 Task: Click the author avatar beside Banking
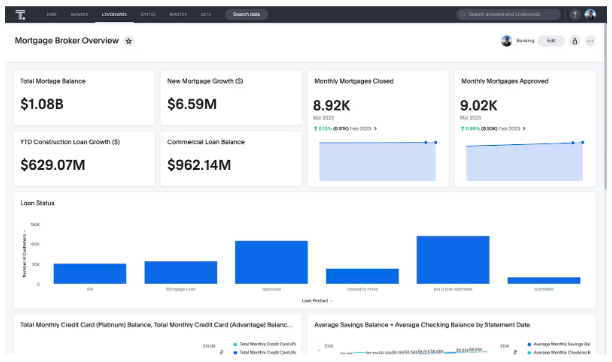coord(506,41)
